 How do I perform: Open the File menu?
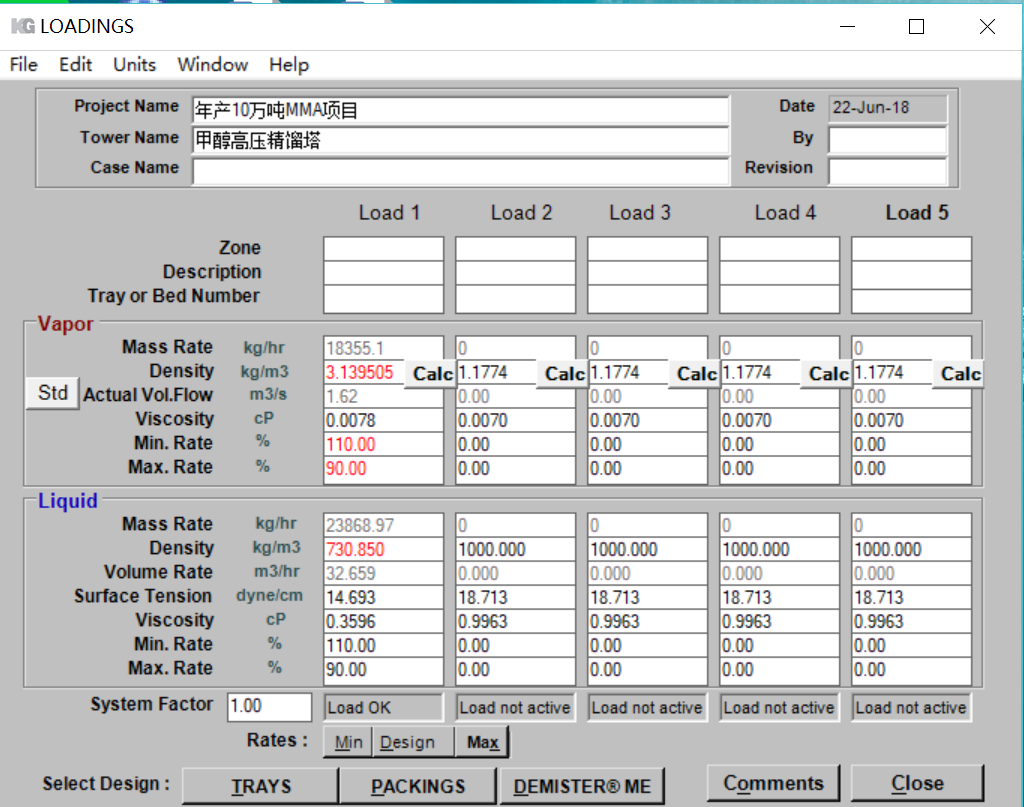click(24, 65)
